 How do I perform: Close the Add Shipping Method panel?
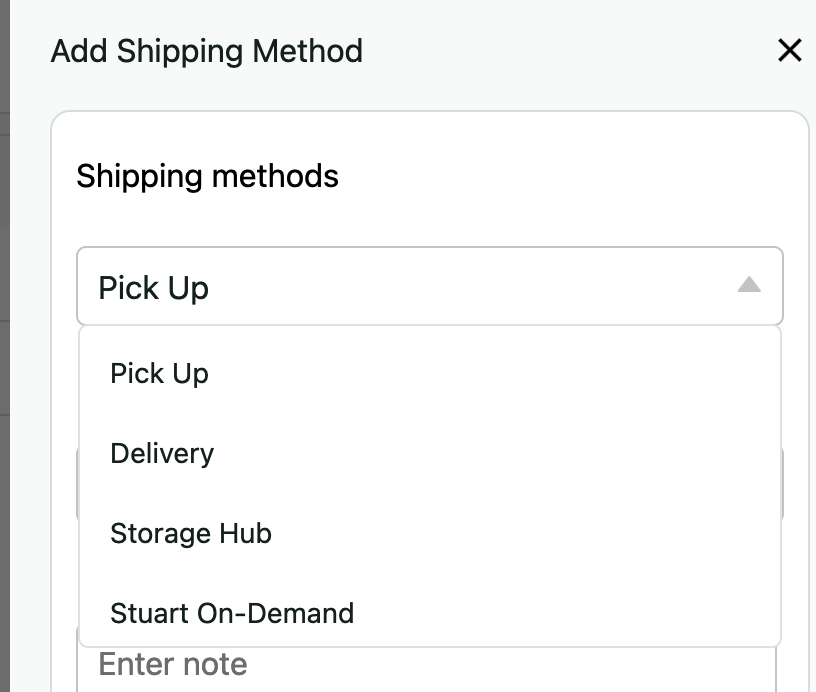pos(789,50)
